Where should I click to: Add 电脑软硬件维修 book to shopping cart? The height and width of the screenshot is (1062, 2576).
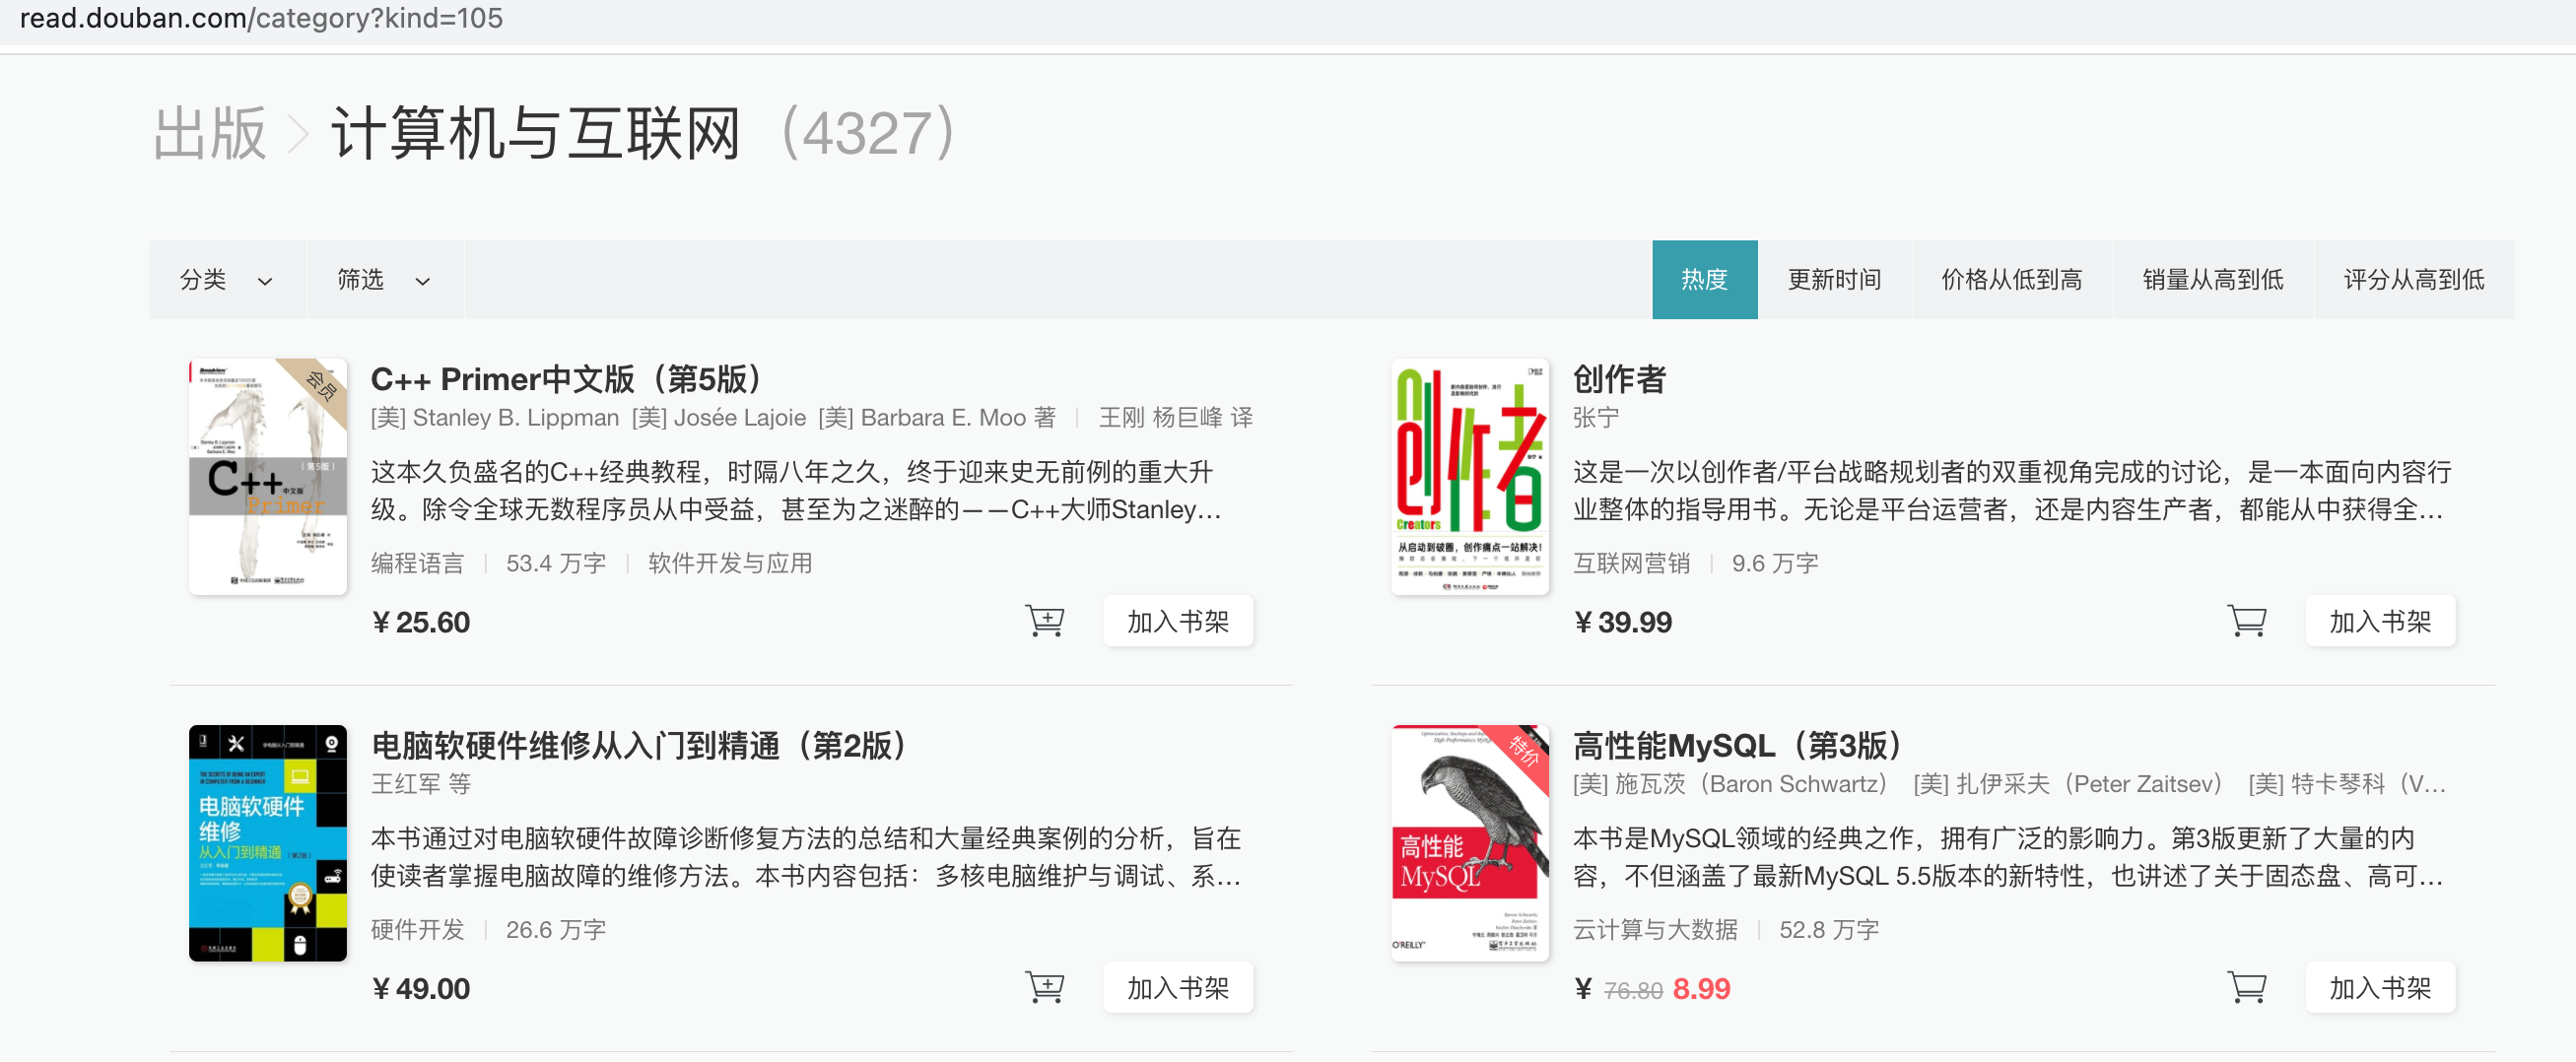coord(1045,987)
